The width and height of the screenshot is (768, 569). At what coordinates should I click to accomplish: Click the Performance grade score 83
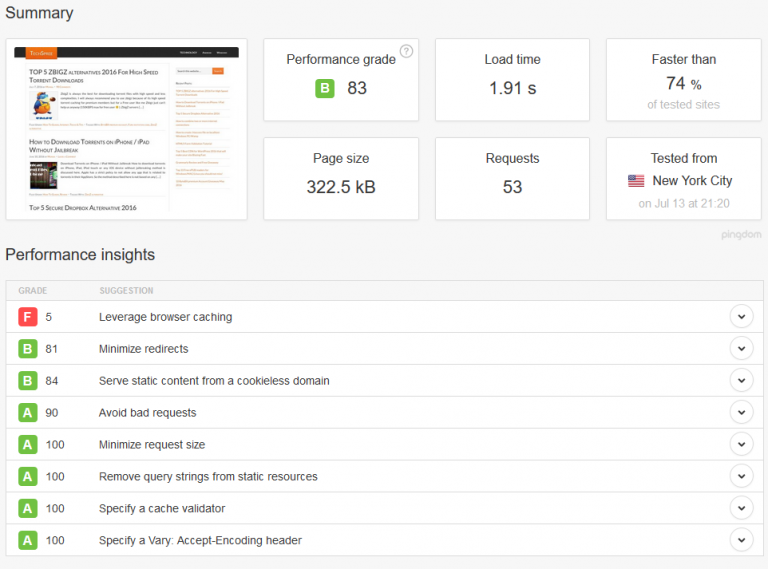point(357,88)
